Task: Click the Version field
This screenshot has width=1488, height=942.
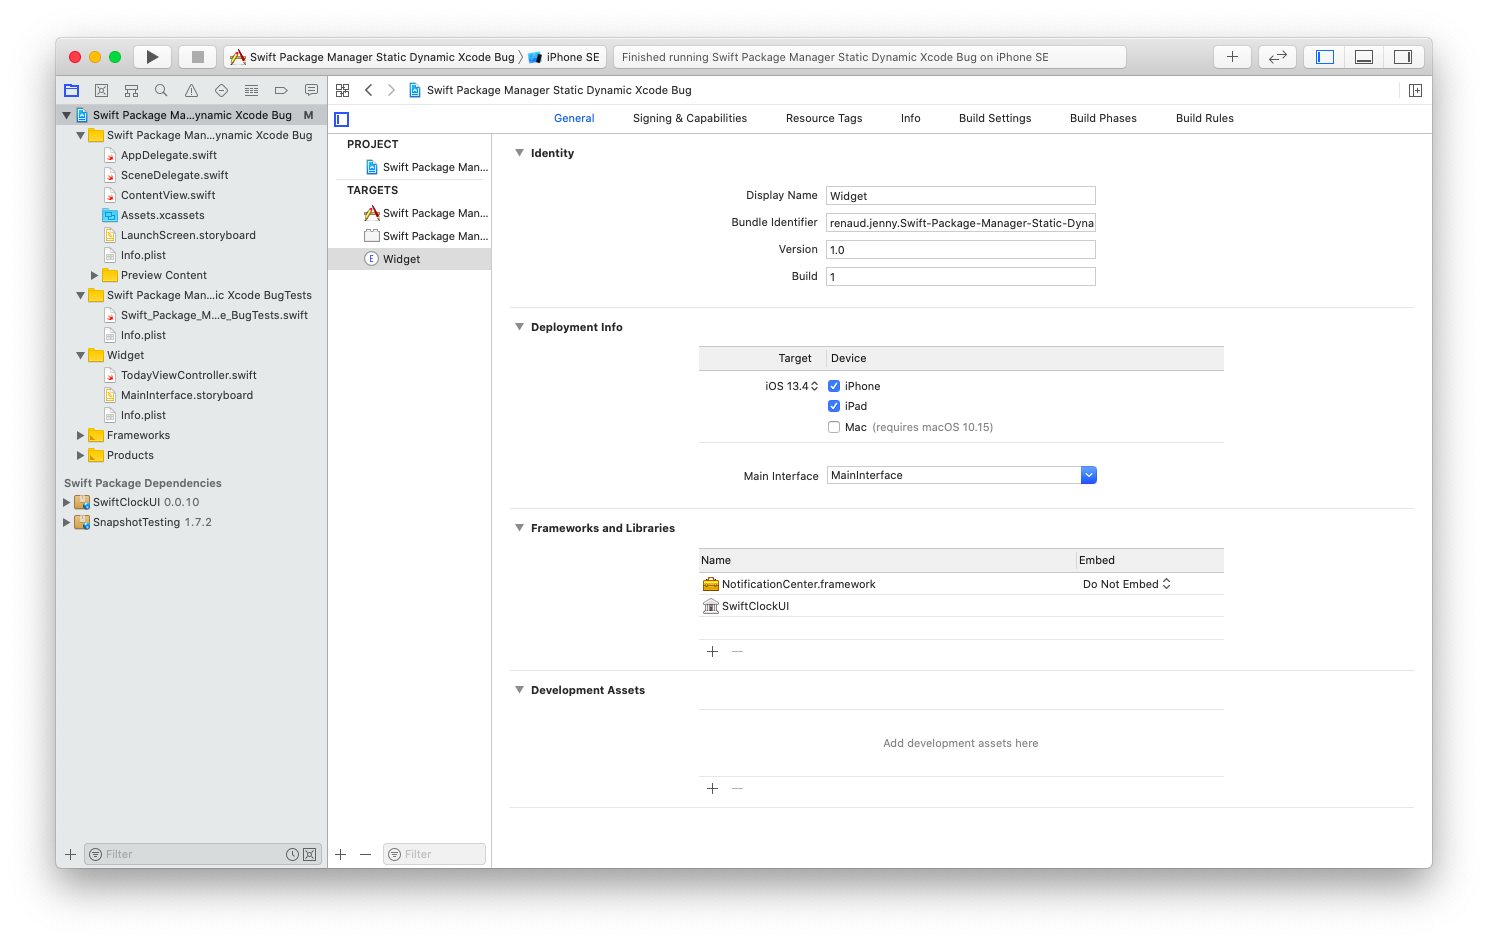Action: click(x=961, y=250)
